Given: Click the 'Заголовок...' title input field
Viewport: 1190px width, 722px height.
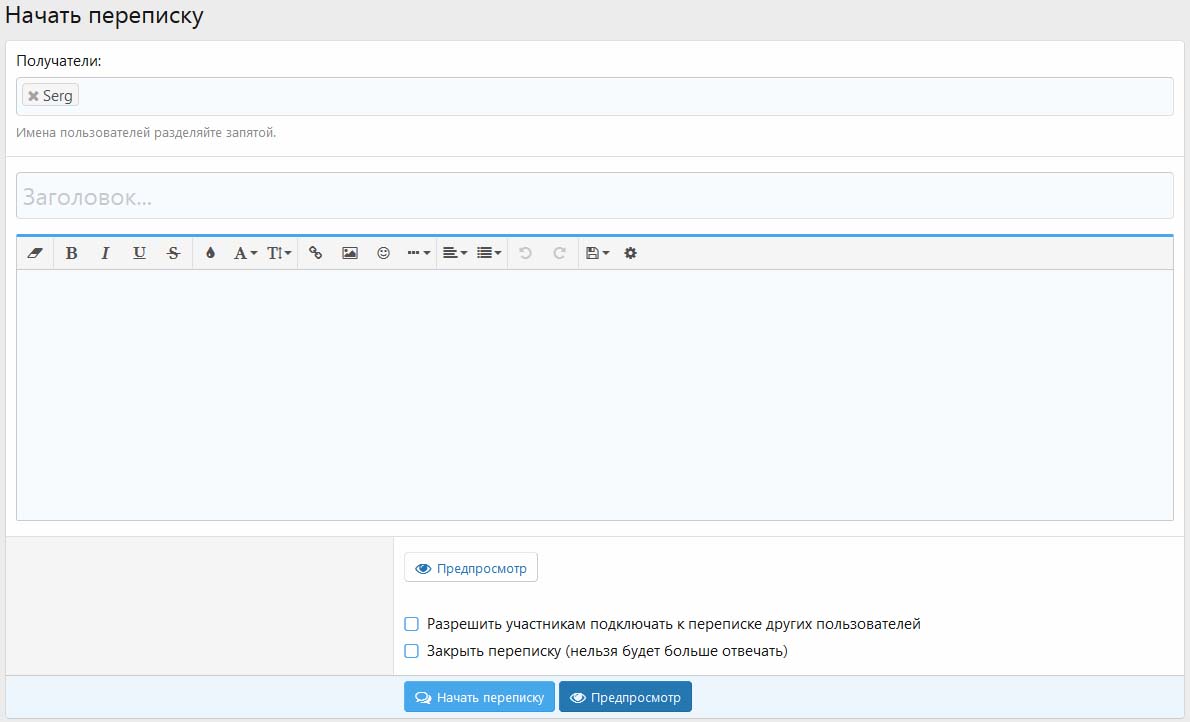Looking at the screenshot, I should click(594, 196).
